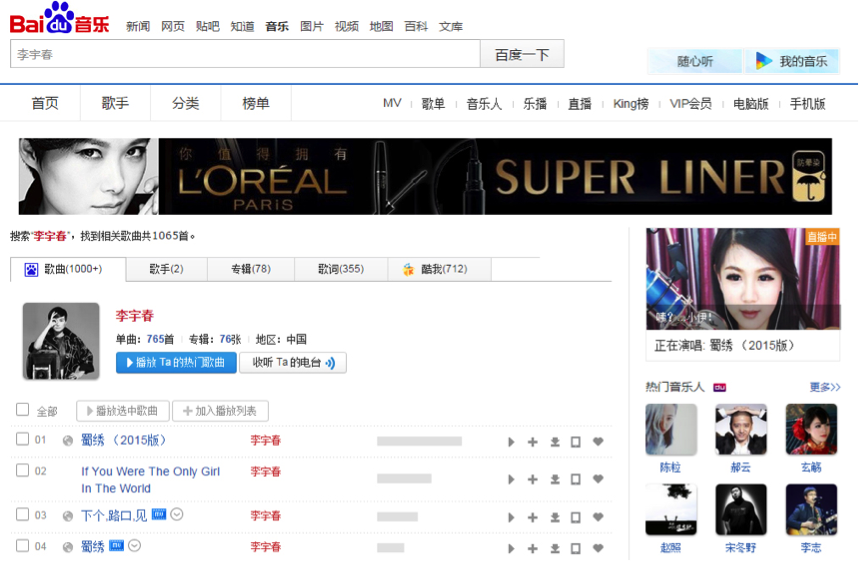The height and width of the screenshot is (561, 859).
Task: Tick the checkbox for song 04
Action: (22, 545)
